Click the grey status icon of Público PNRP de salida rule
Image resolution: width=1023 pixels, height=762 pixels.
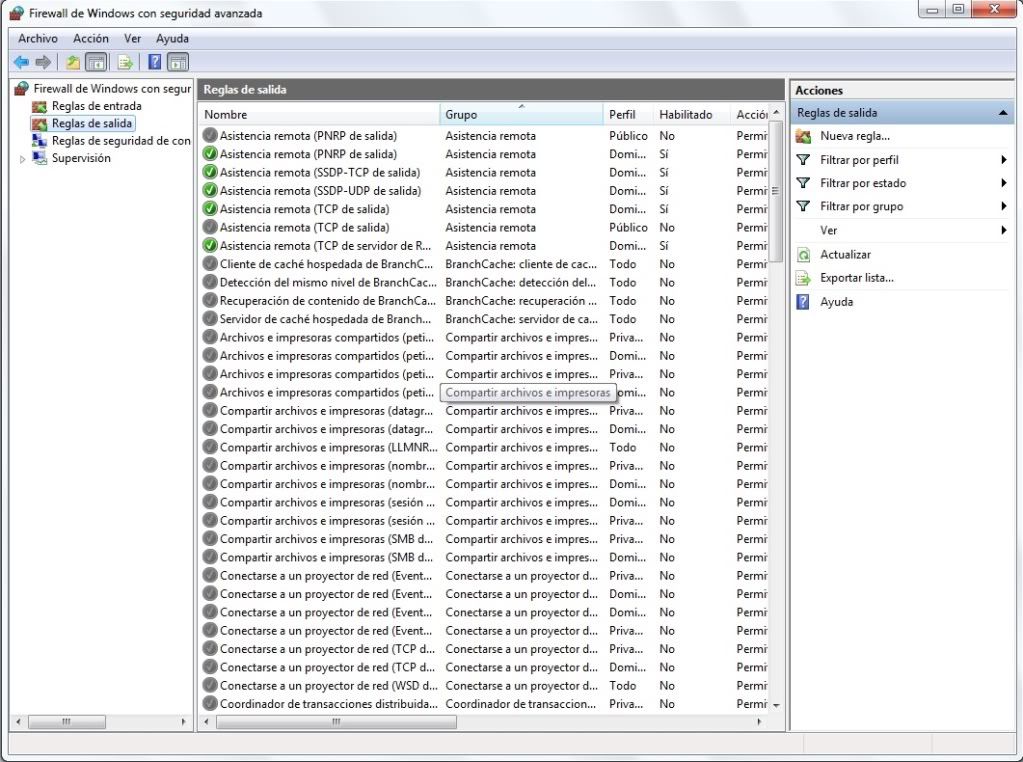click(210, 135)
